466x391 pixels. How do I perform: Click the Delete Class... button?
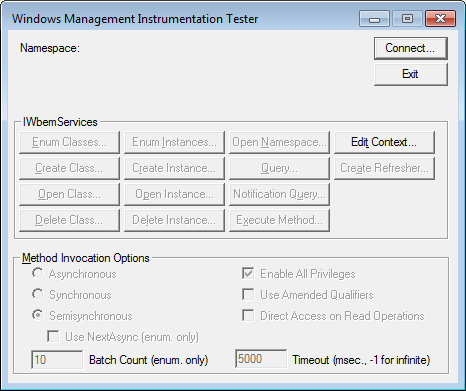[69, 220]
